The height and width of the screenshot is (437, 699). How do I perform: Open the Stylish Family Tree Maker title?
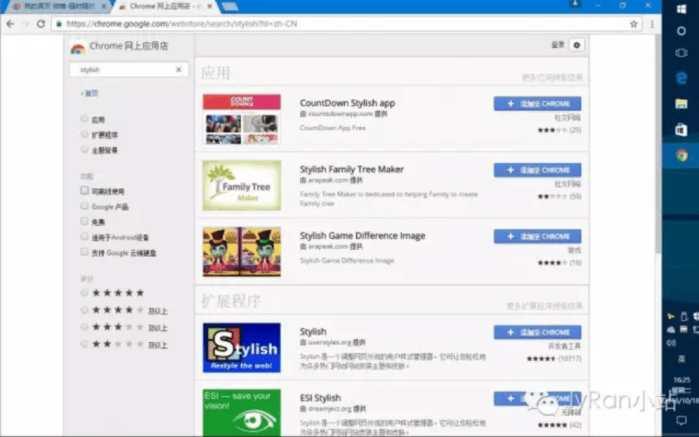pos(351,169)
